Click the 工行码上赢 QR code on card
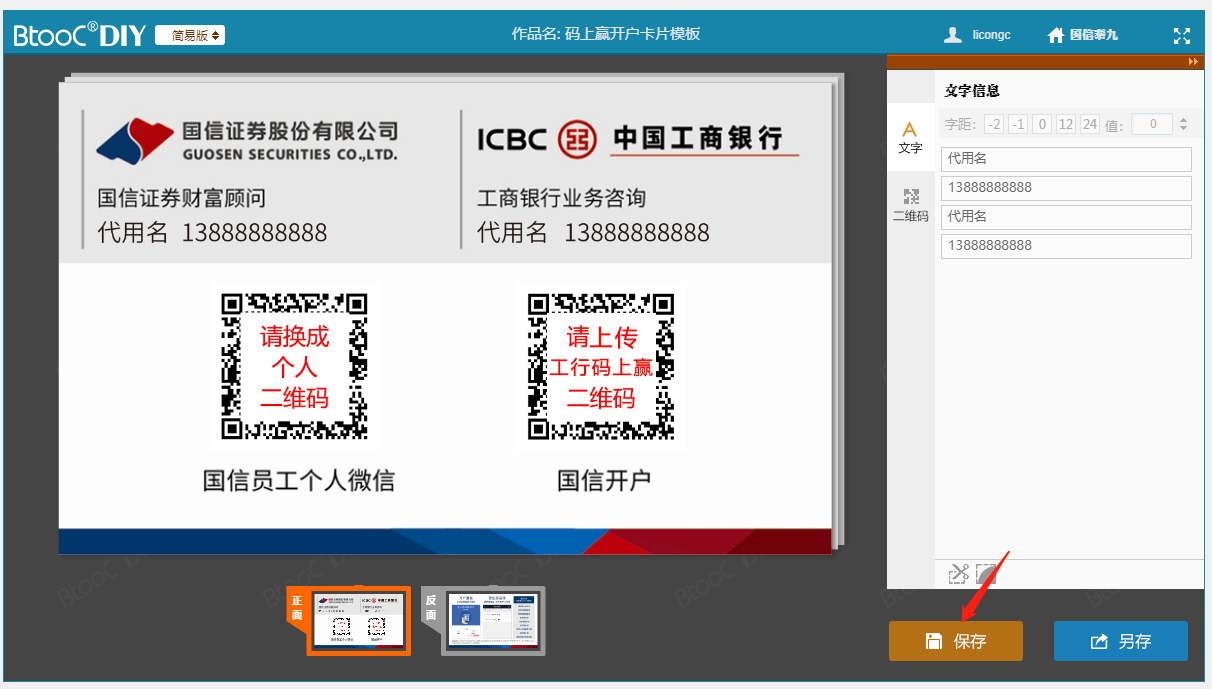1212x689 pixels. point(601,366)
